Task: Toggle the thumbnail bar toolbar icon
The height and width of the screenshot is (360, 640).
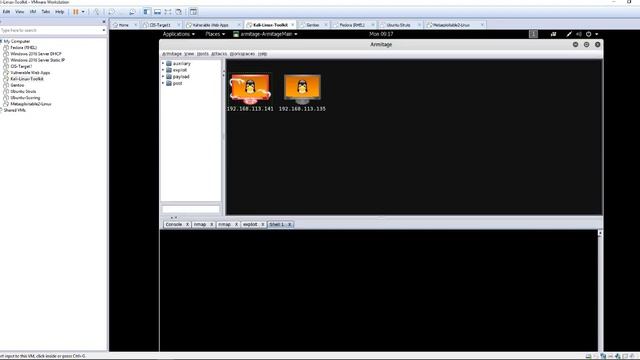Action: tap(157, 12)
